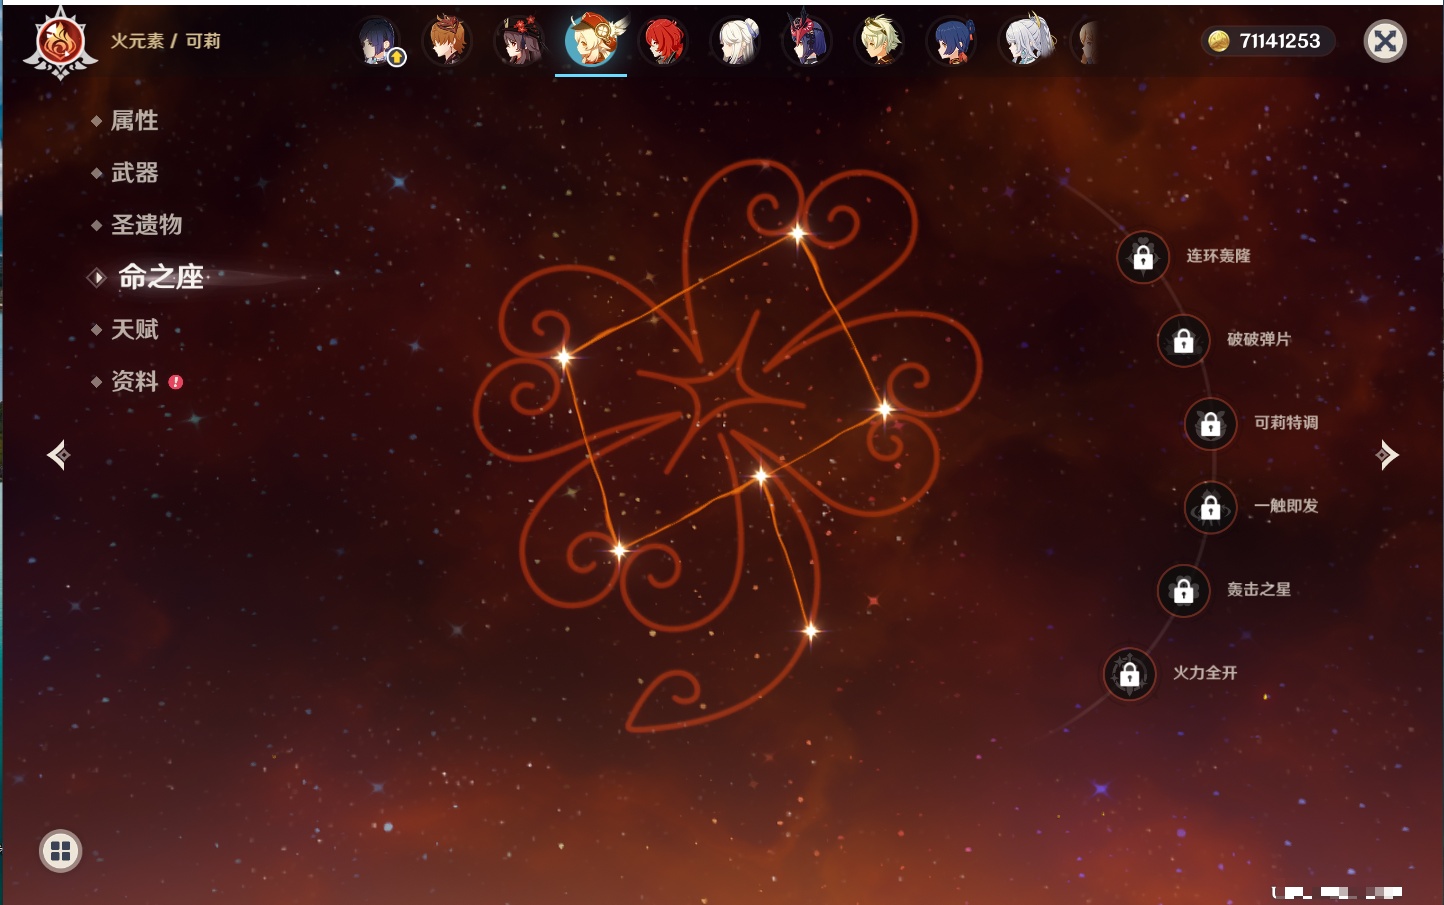Image resolution: width=1444 pixels, height=905 pixels.
Task: Click the highlighted Klee avatar with red cap
Action: 592,41
